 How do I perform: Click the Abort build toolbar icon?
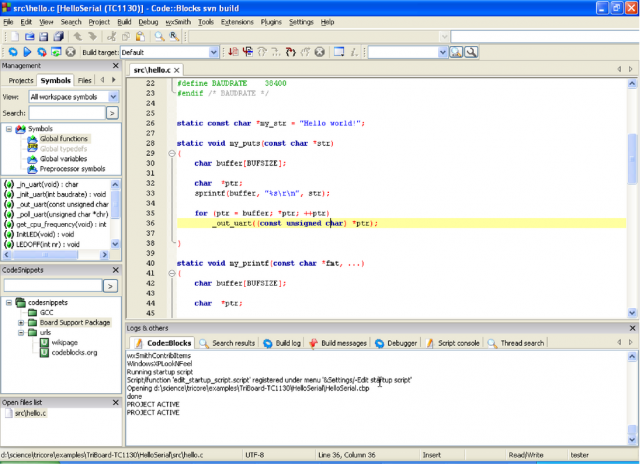pos(72,51)
